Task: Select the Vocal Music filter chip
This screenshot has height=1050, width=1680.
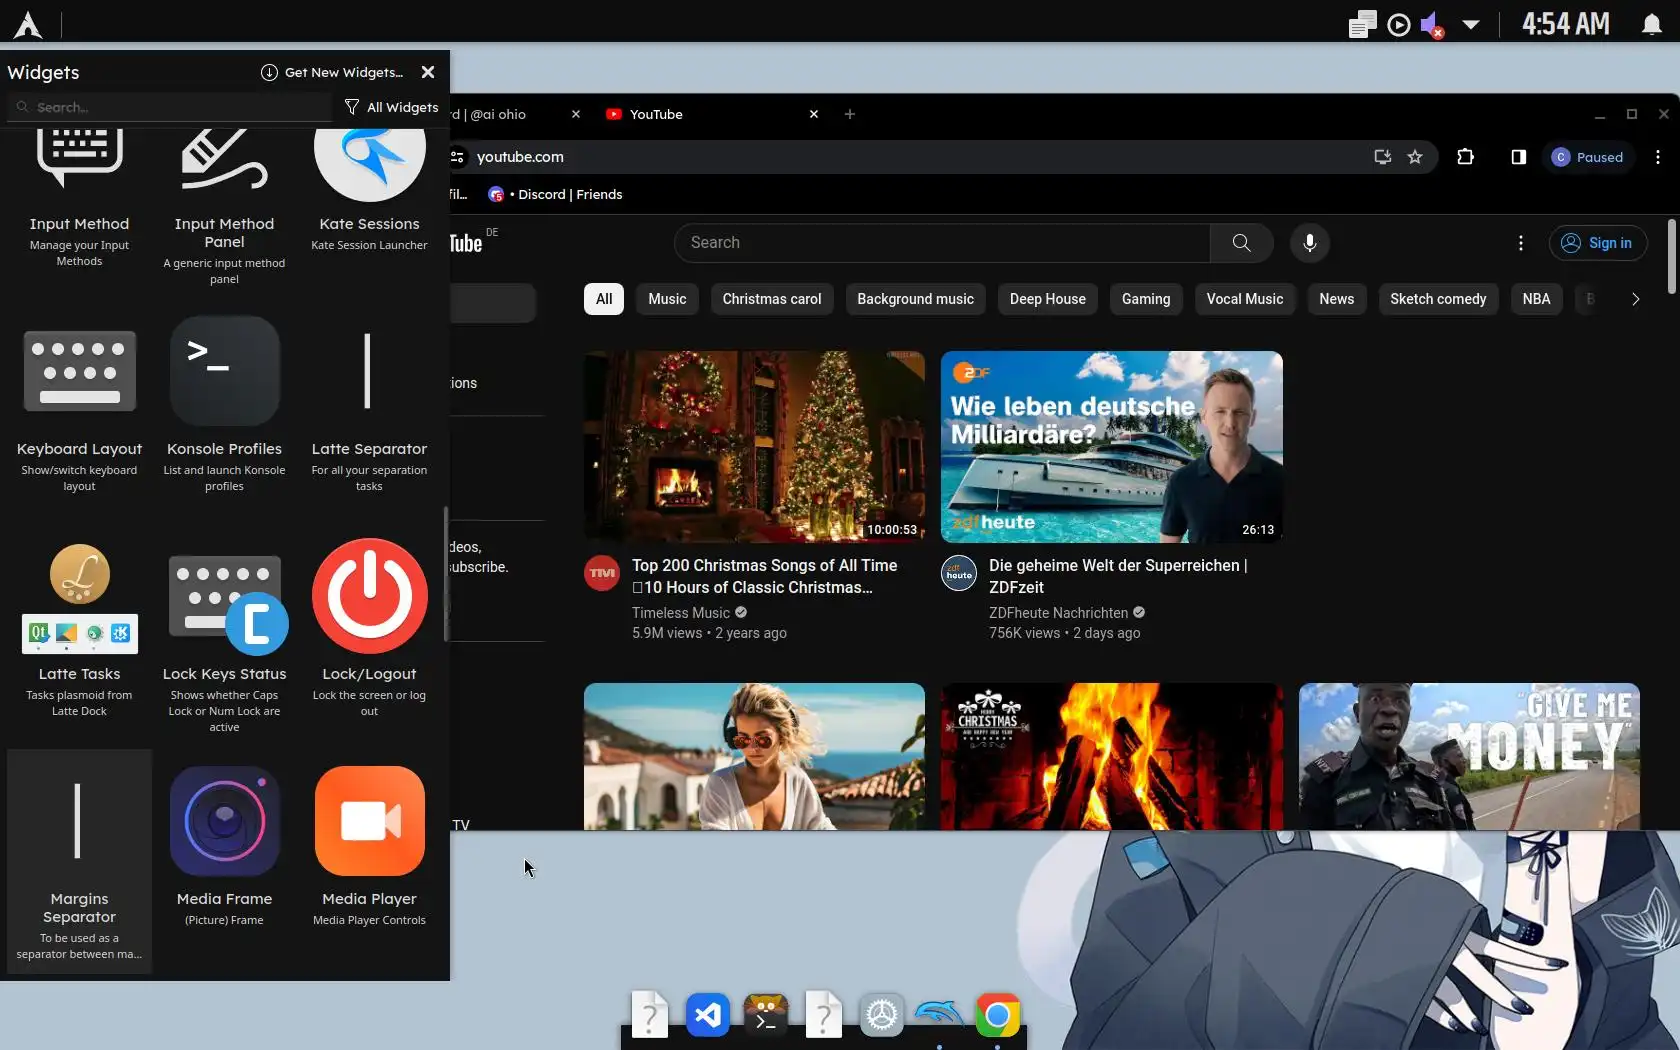Action: pyautogui.click(x=1245, y=299)
